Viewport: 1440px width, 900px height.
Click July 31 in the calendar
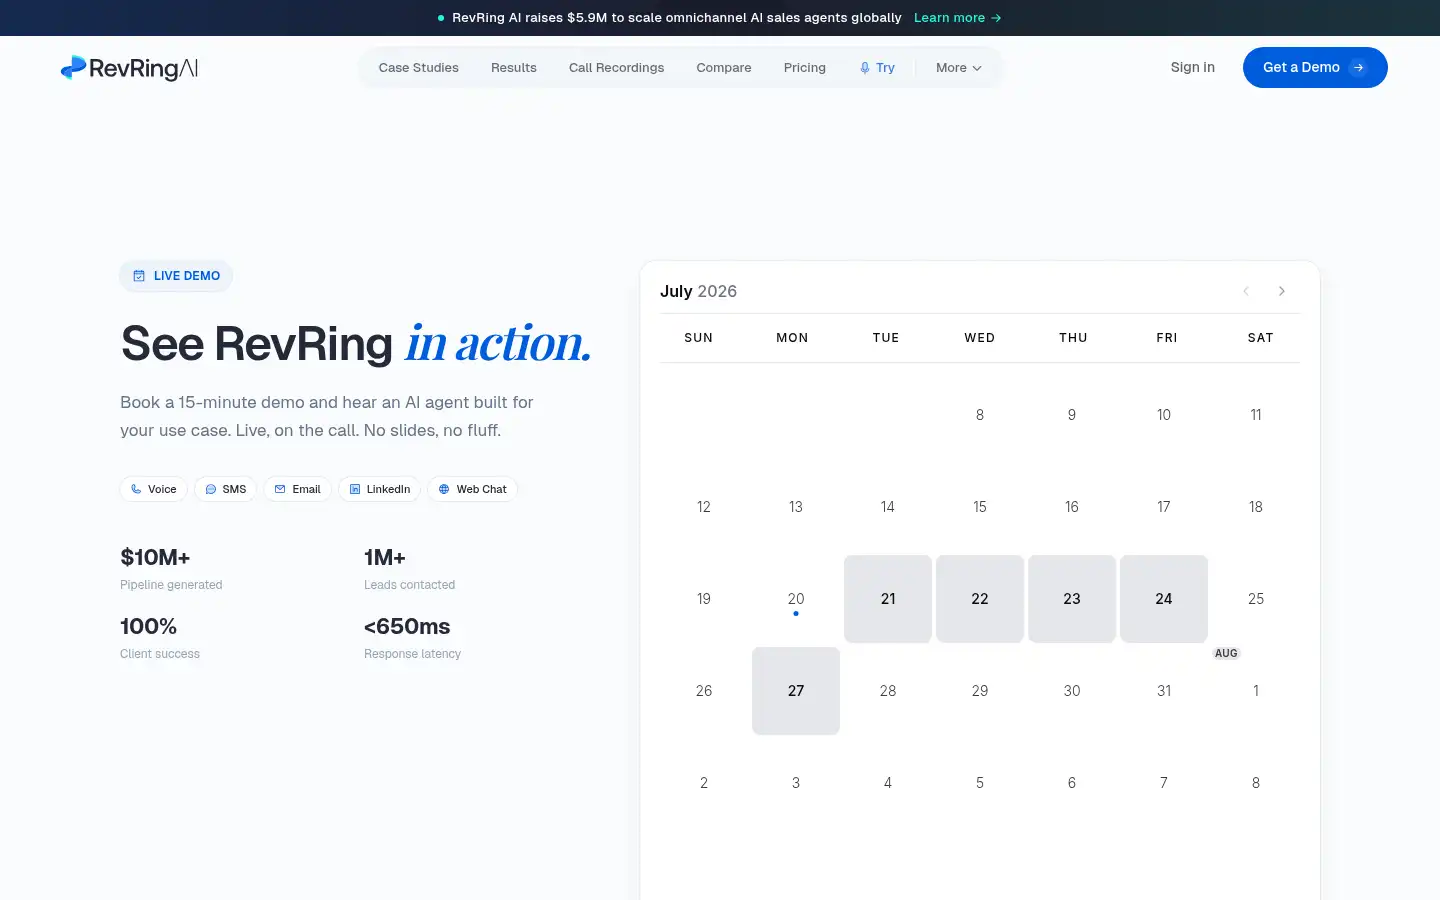(x=1164, y=691)
